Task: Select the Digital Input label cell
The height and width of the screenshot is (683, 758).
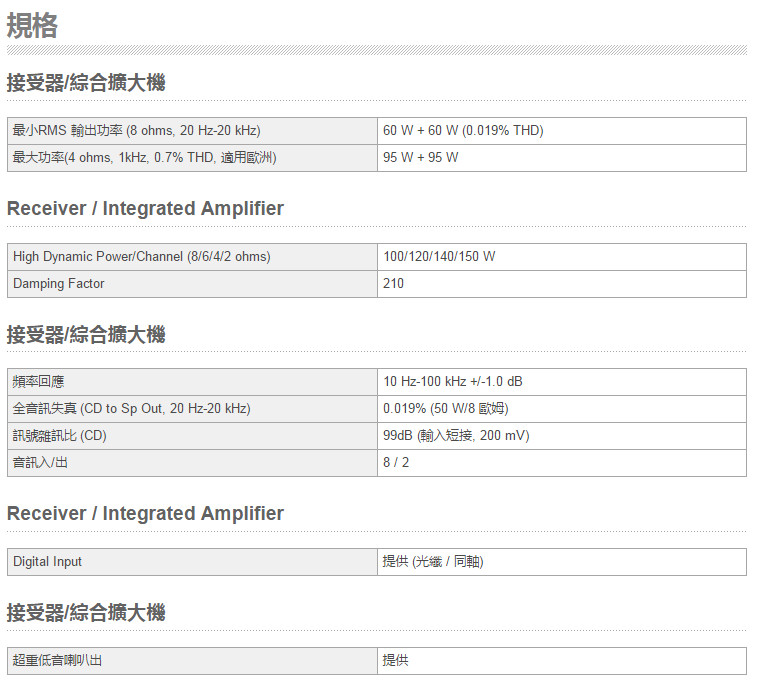Action: click(48, 562)
